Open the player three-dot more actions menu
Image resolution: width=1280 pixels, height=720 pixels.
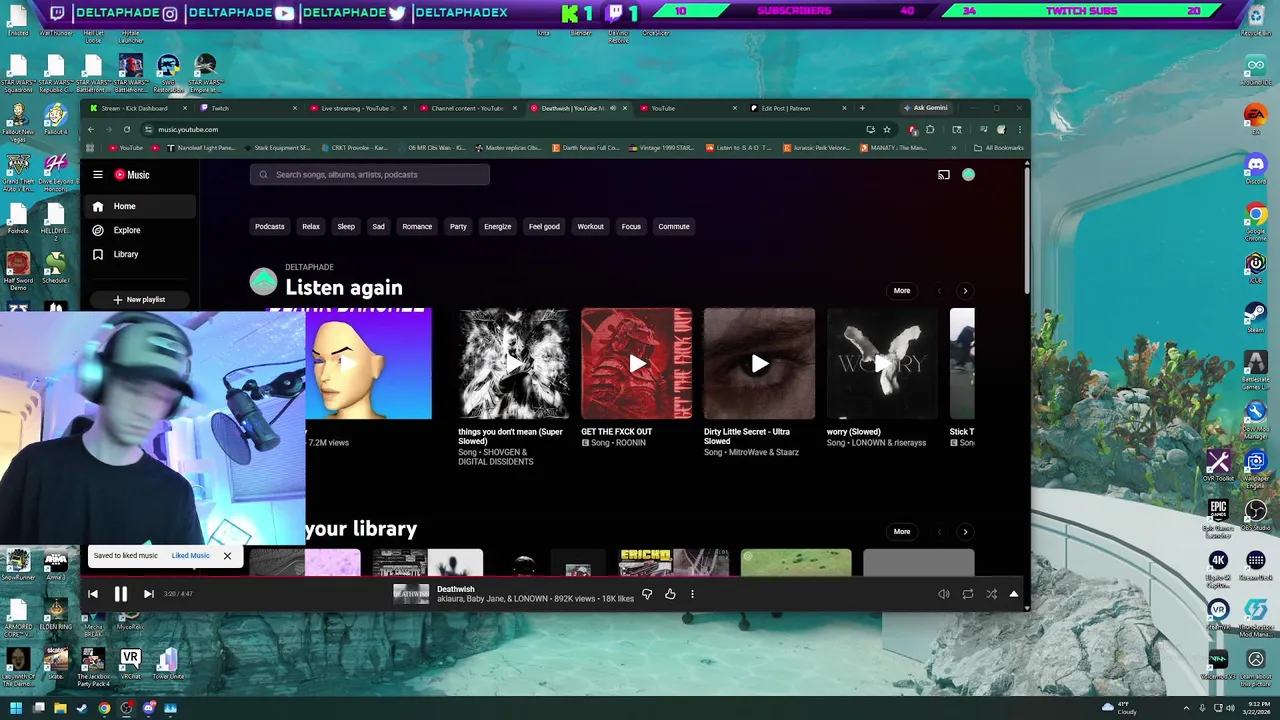[x=692, y=594]
